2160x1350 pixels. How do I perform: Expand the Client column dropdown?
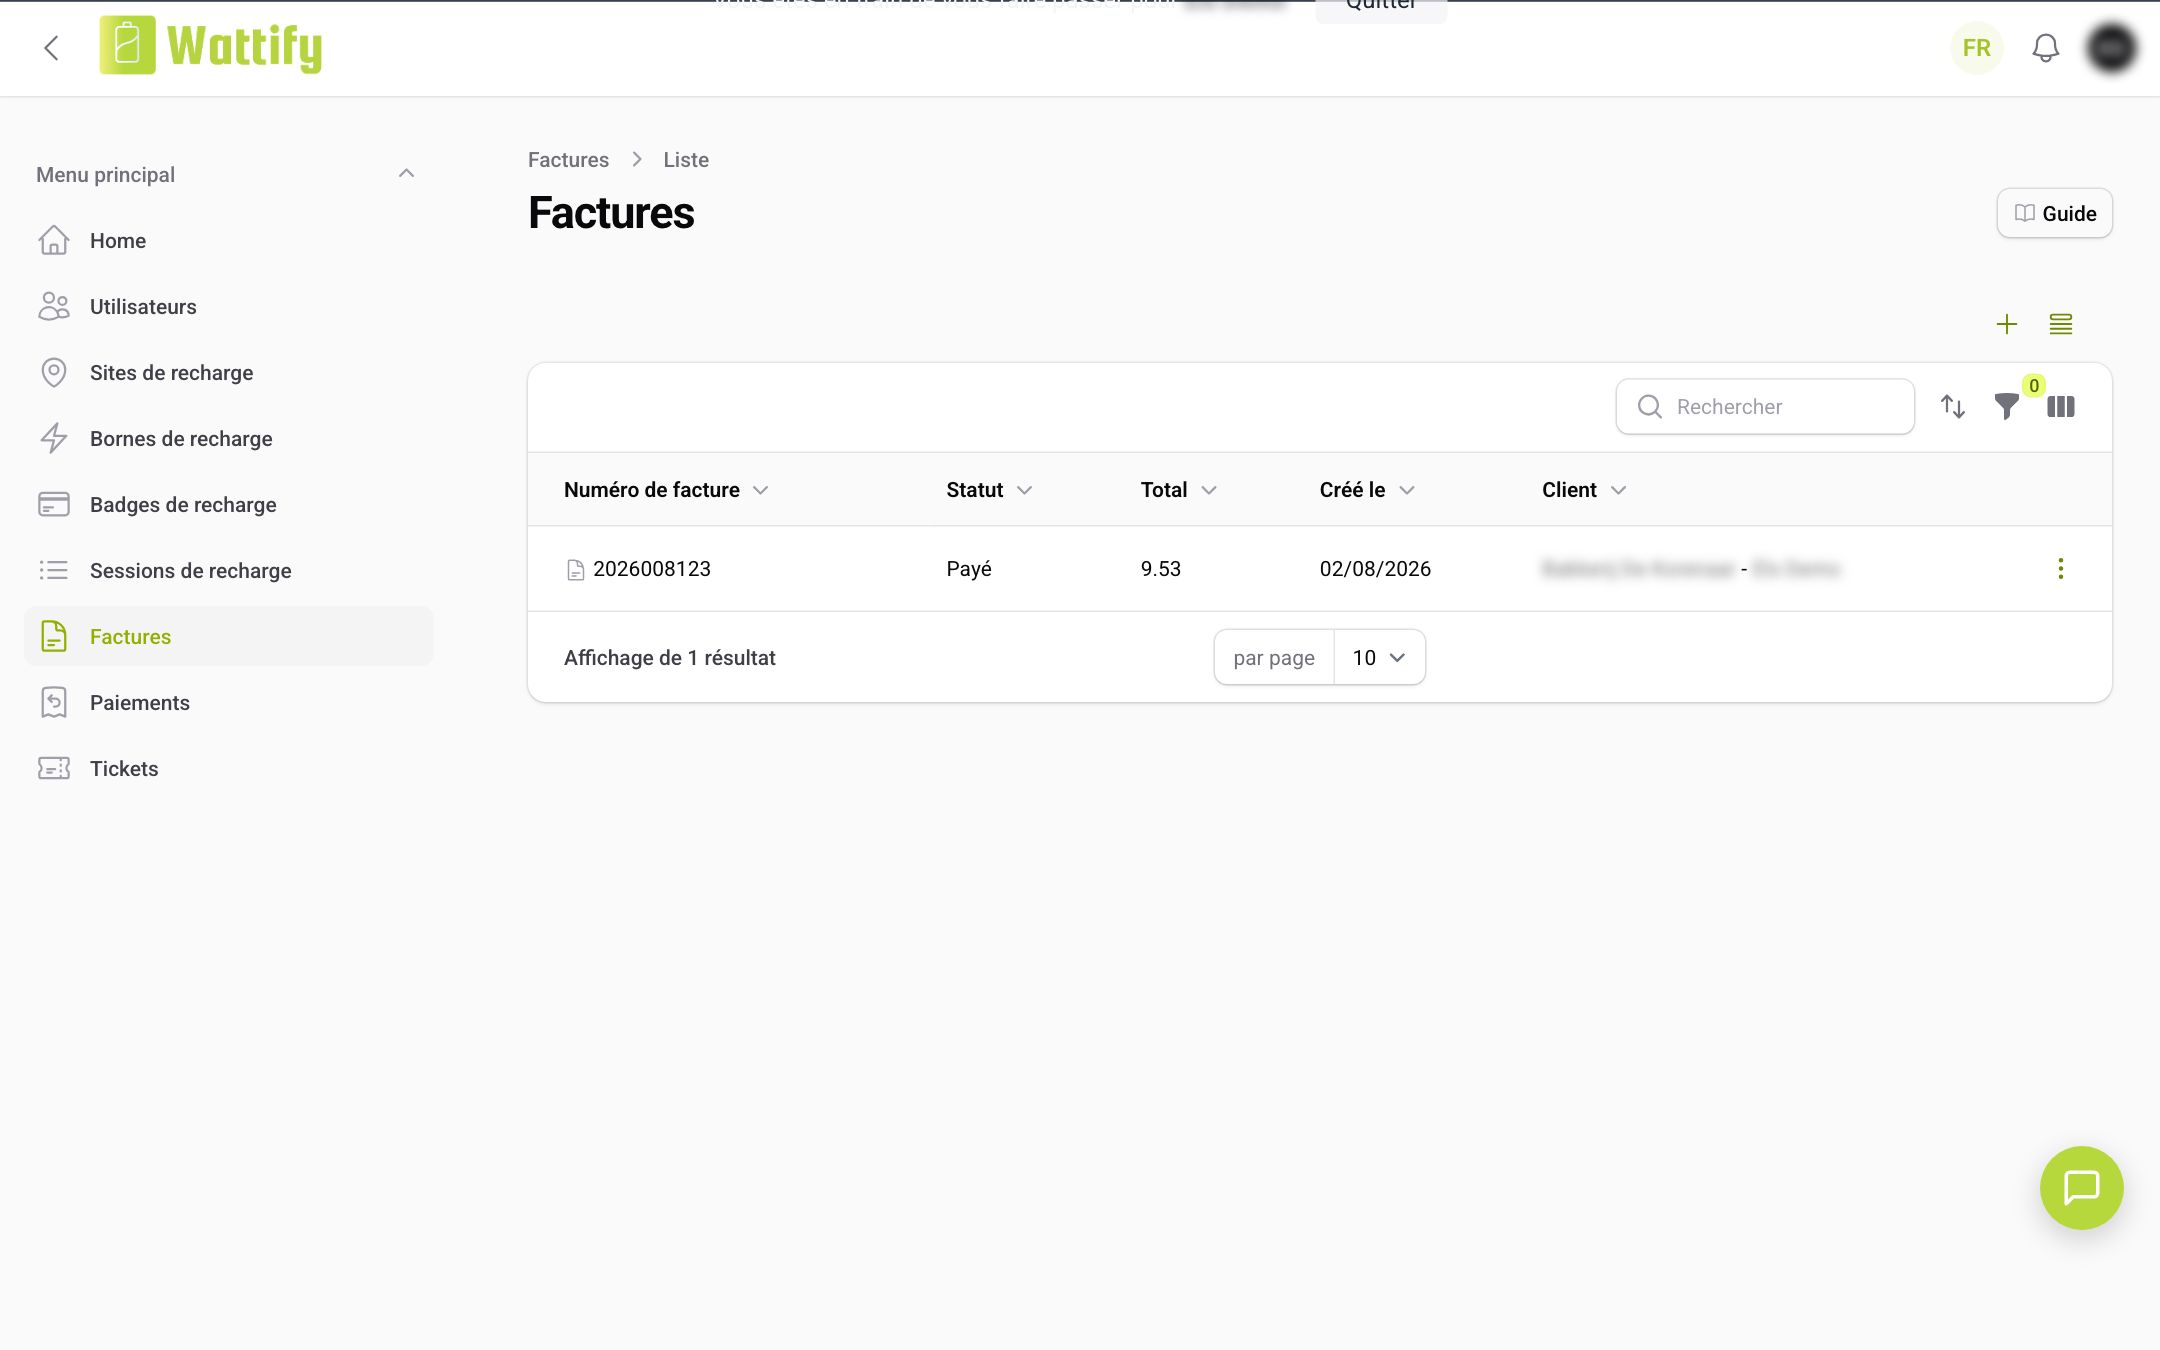(1618, 490)
